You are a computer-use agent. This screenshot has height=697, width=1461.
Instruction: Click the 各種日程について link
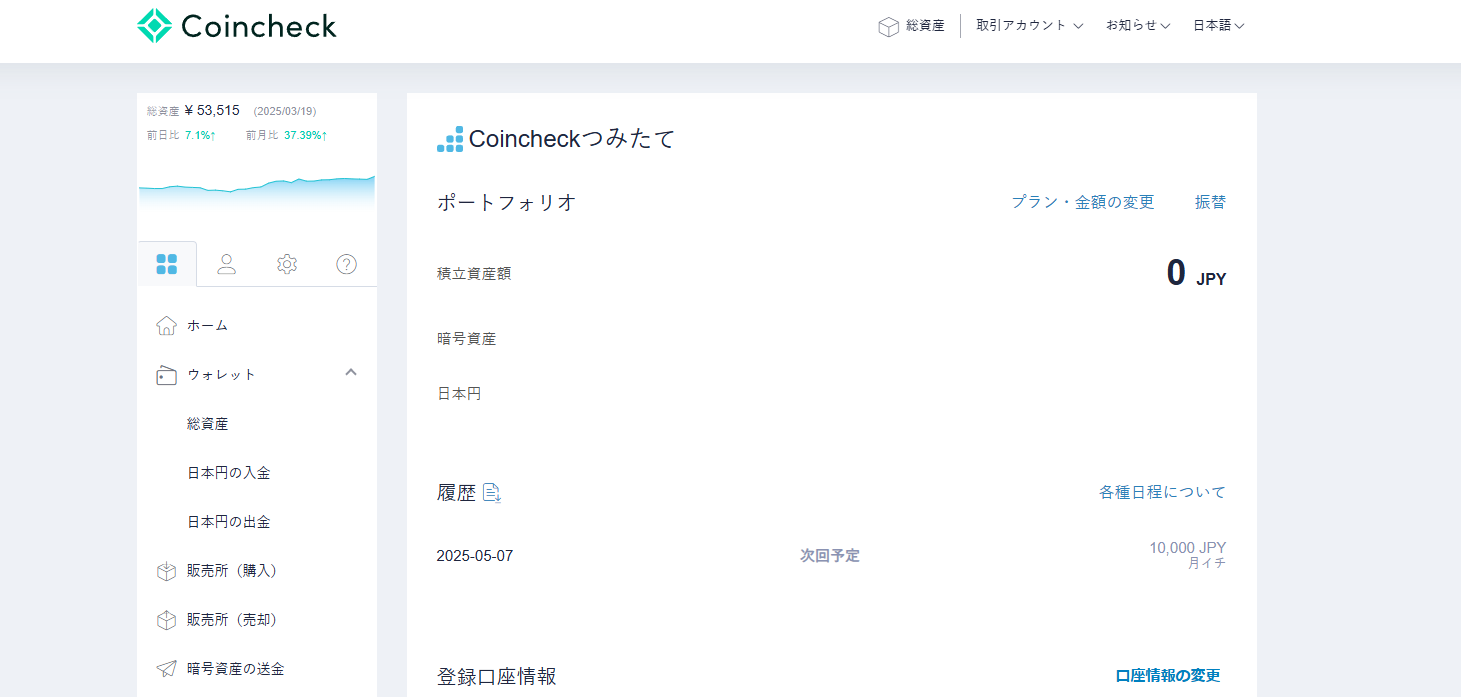coord(1162,492)
